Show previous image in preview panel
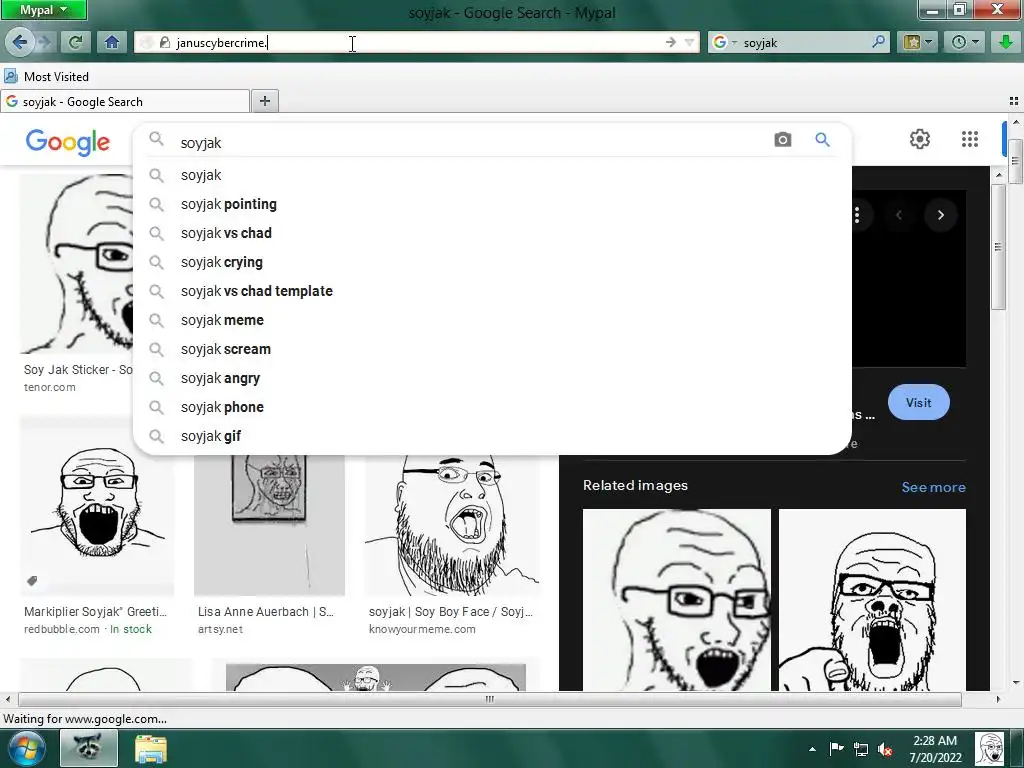 pos(899,215)
